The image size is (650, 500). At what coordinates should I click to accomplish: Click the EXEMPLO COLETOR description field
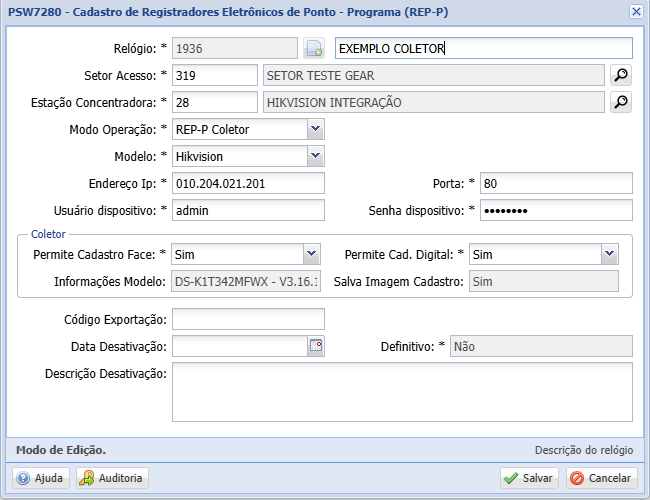[484, 48]
